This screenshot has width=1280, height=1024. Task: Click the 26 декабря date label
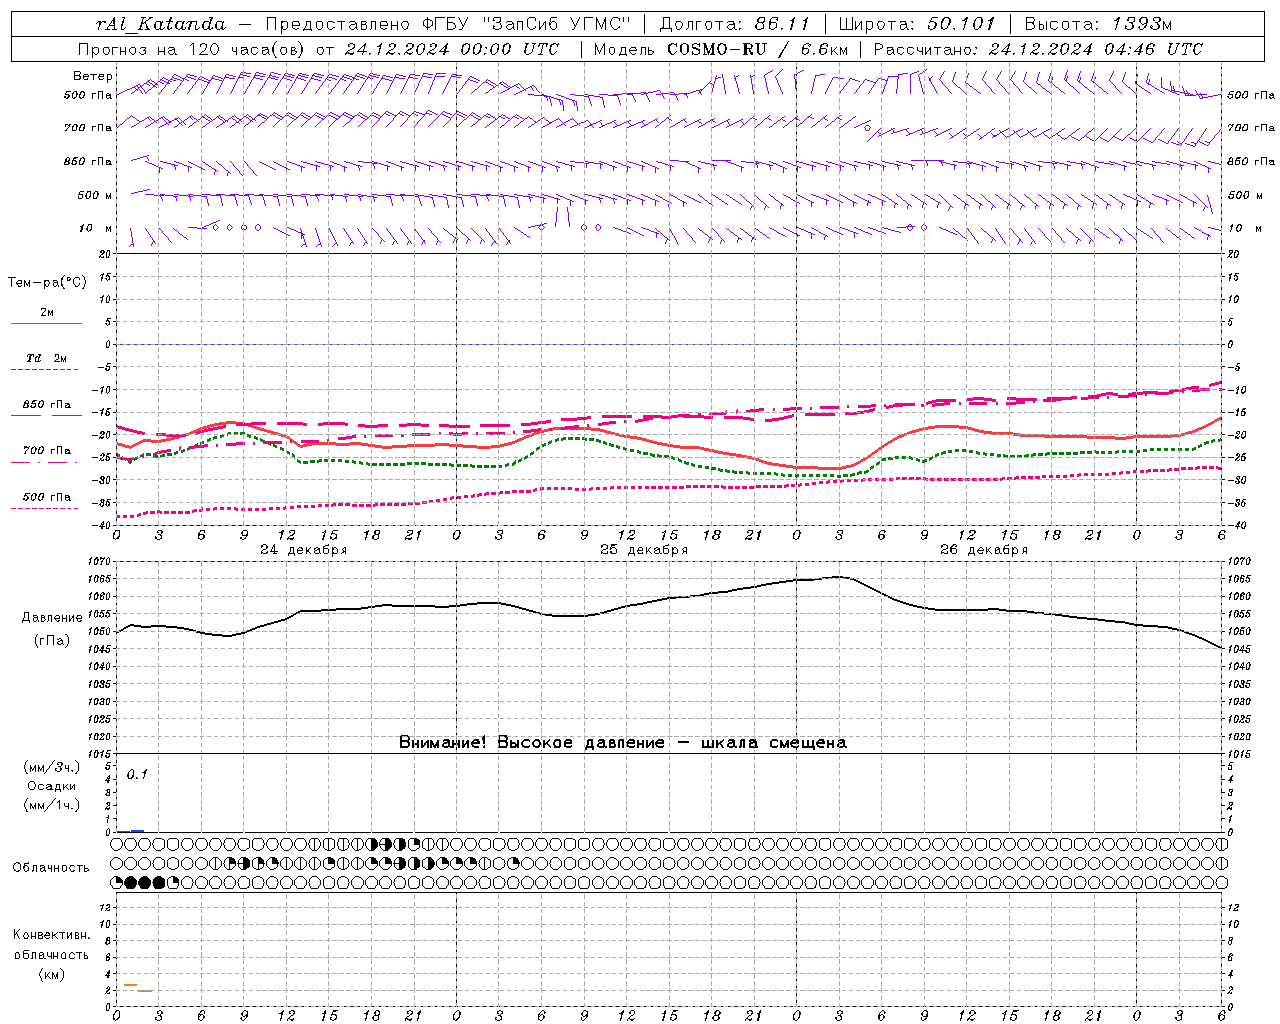tap(983, 550)
